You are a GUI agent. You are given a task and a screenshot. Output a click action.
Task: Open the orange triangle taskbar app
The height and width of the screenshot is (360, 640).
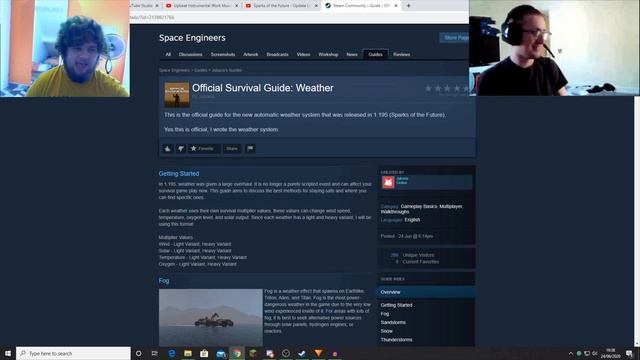[x=318, y=353]
